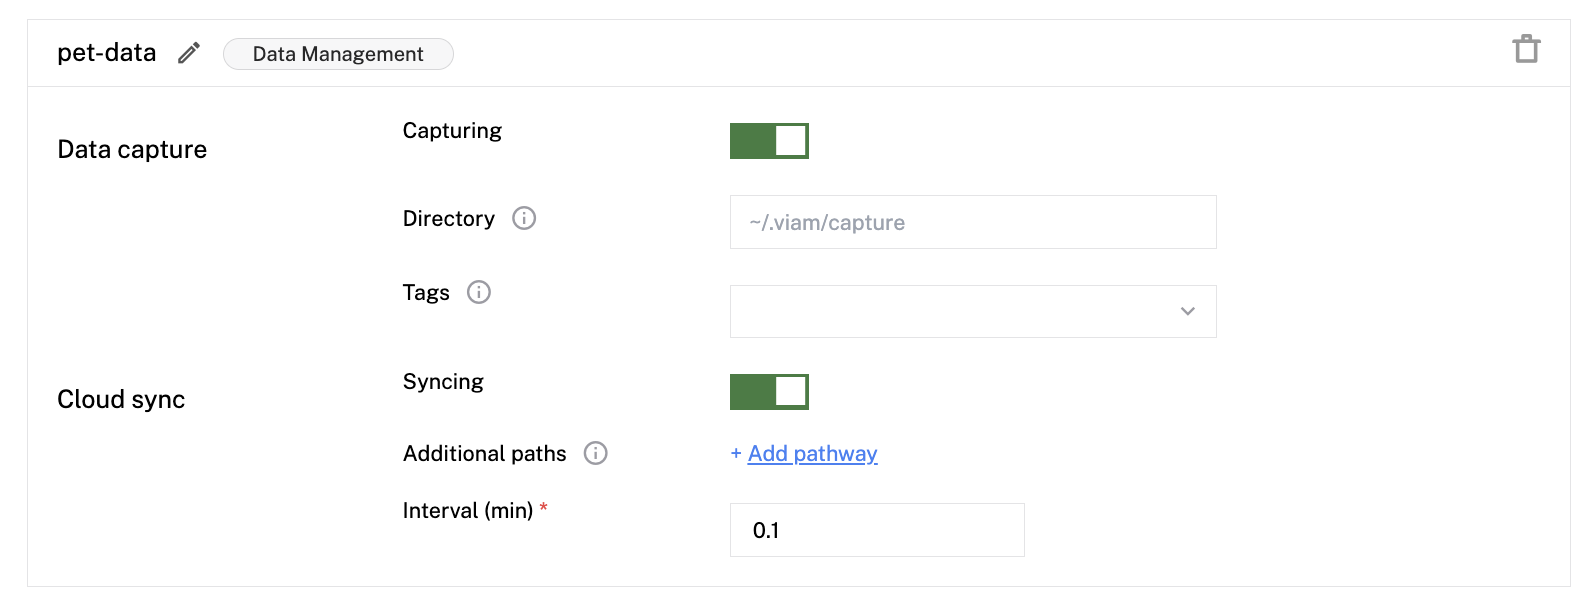Click the pencil icon to rename pet-data
Image resolution: width=1590 pixels, height=608 pixels.
(189, 53)
